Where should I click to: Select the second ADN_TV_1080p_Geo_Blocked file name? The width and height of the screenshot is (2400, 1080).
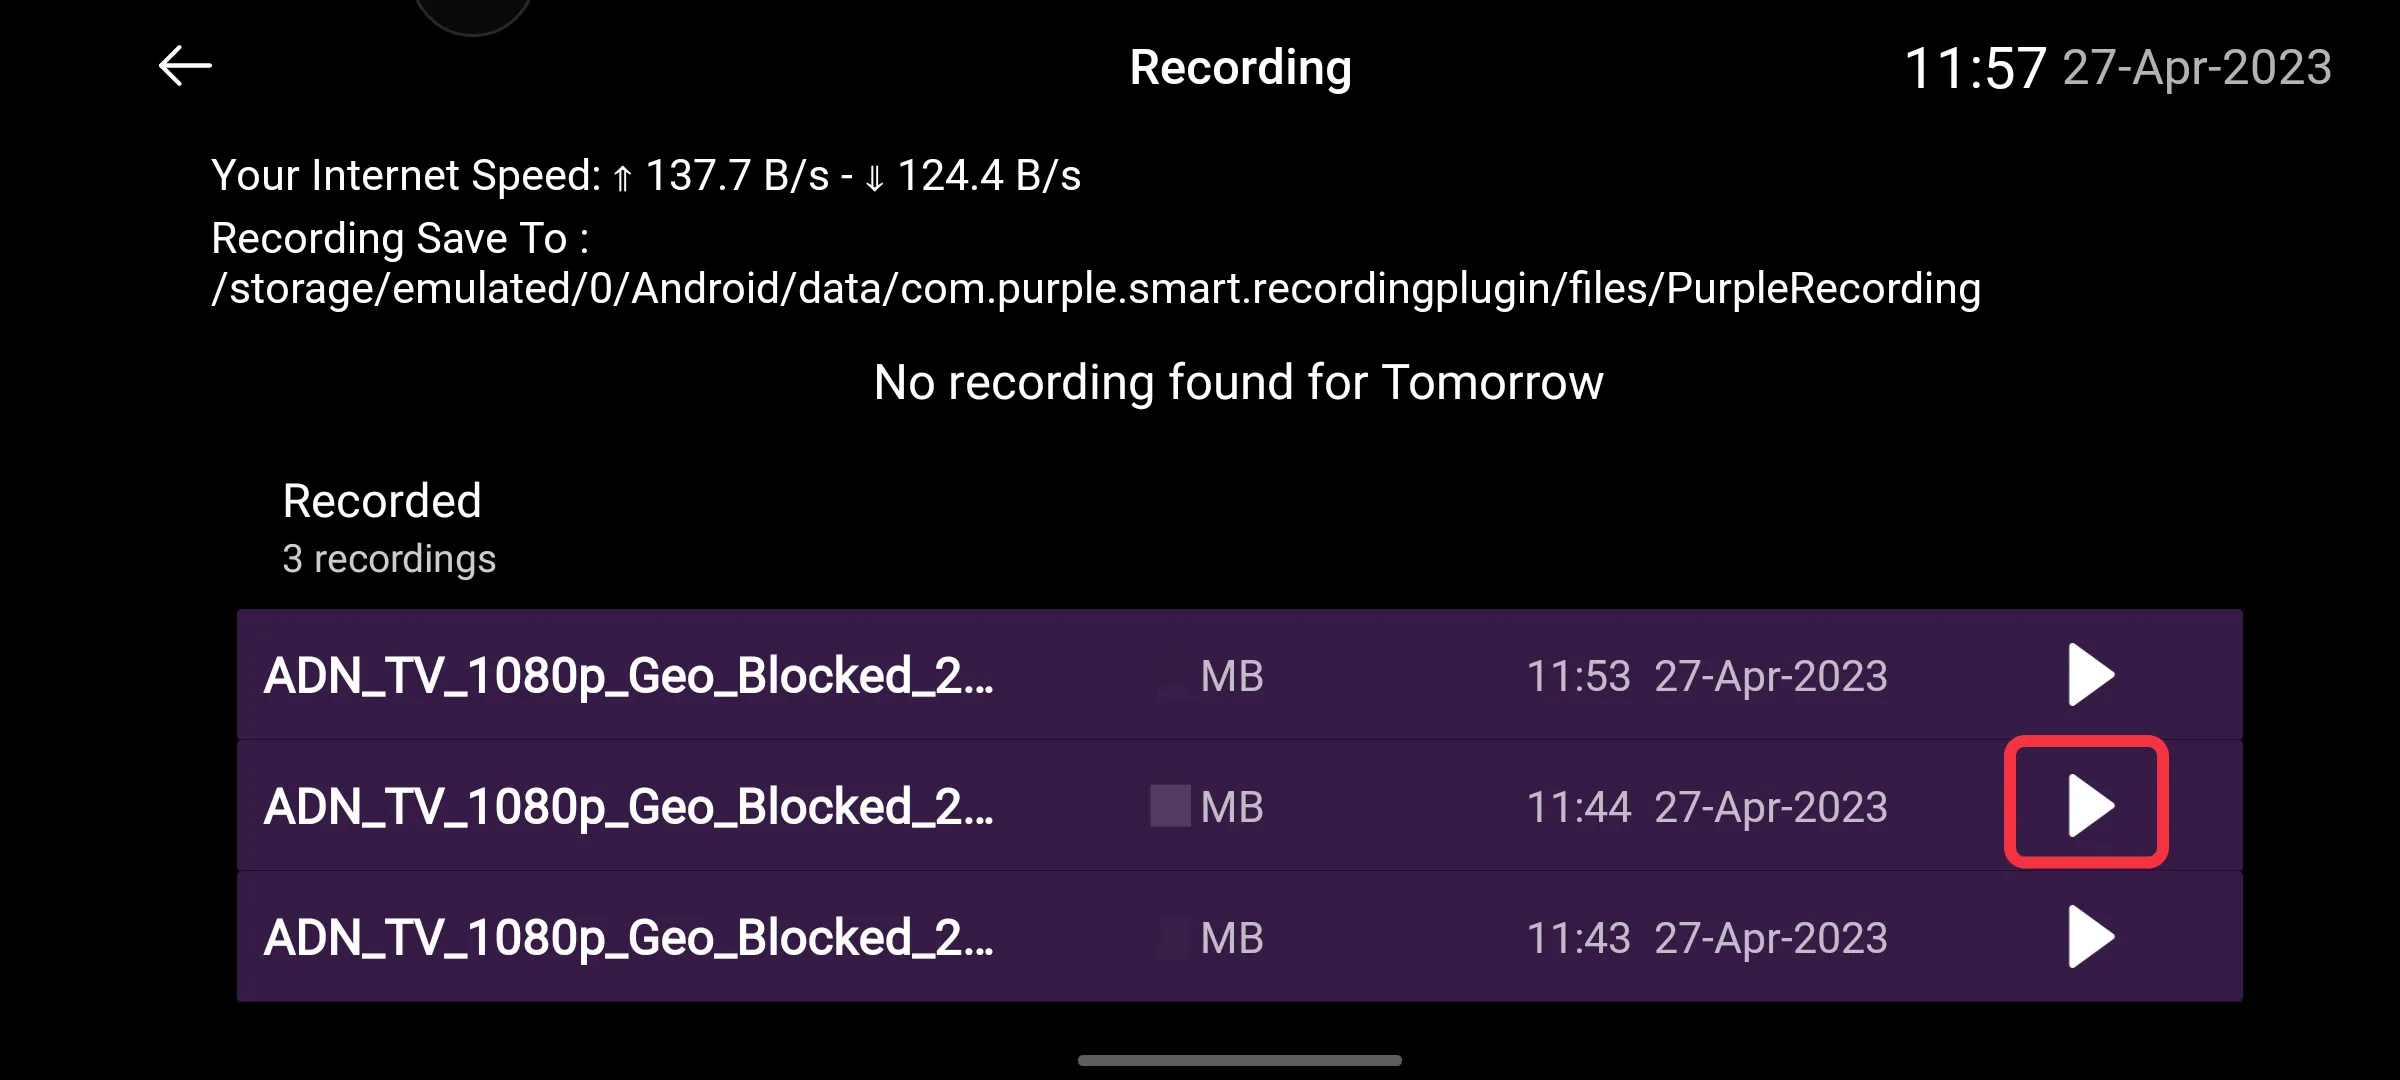pyautogui.click(x=628, y=807)
